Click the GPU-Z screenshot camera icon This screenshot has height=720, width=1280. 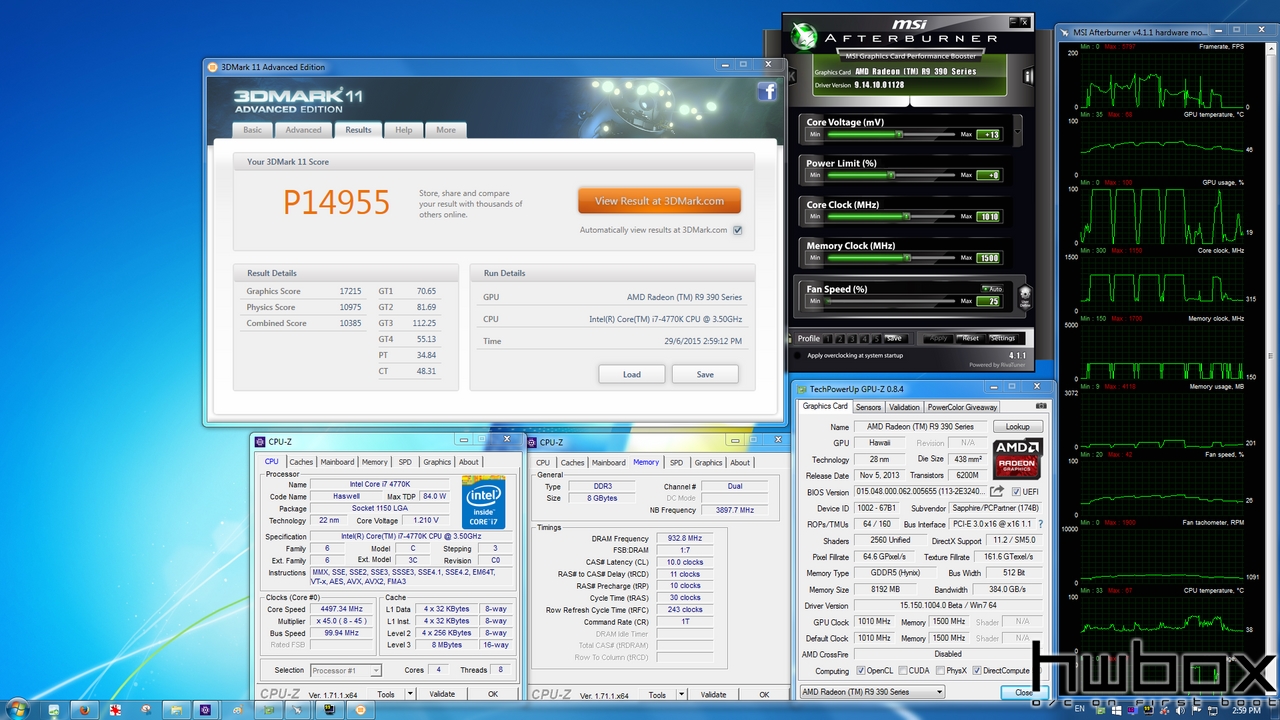1041,406
